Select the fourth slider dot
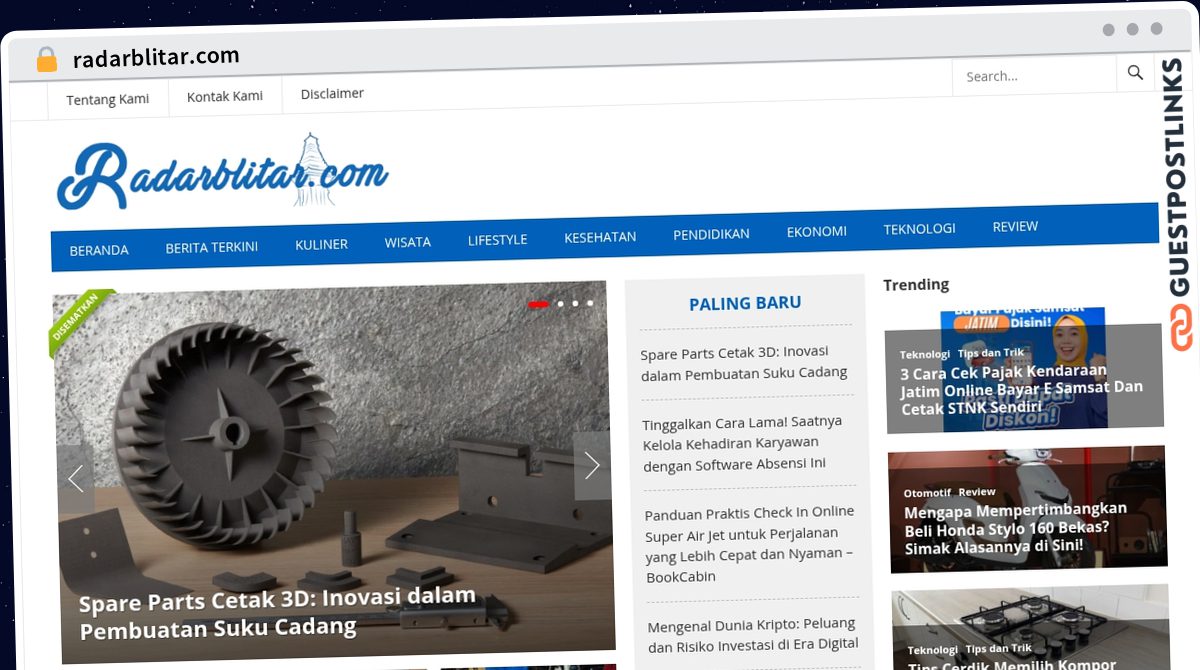The width and height of the screenshot is (1200, 670). click(590, 303)
